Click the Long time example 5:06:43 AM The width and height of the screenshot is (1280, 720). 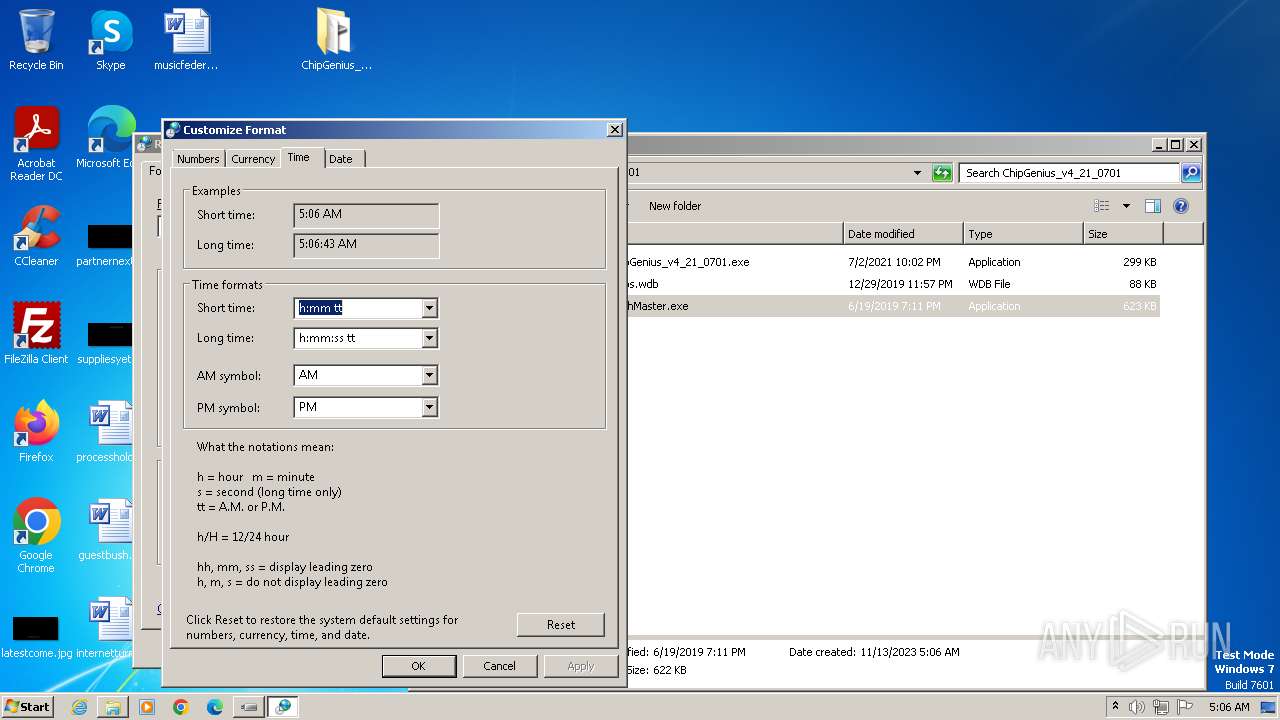366,245
